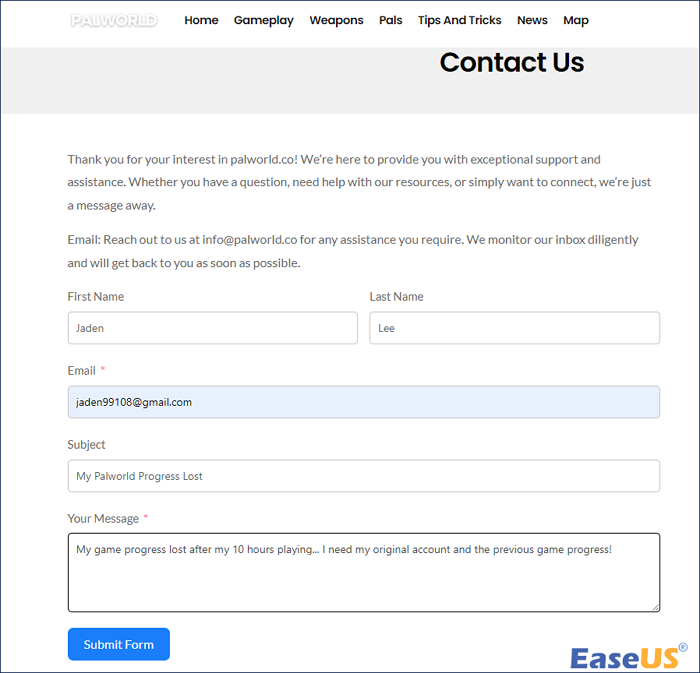Click the Your Message label
Screen dimensions: 700x673
coord(105,519)
